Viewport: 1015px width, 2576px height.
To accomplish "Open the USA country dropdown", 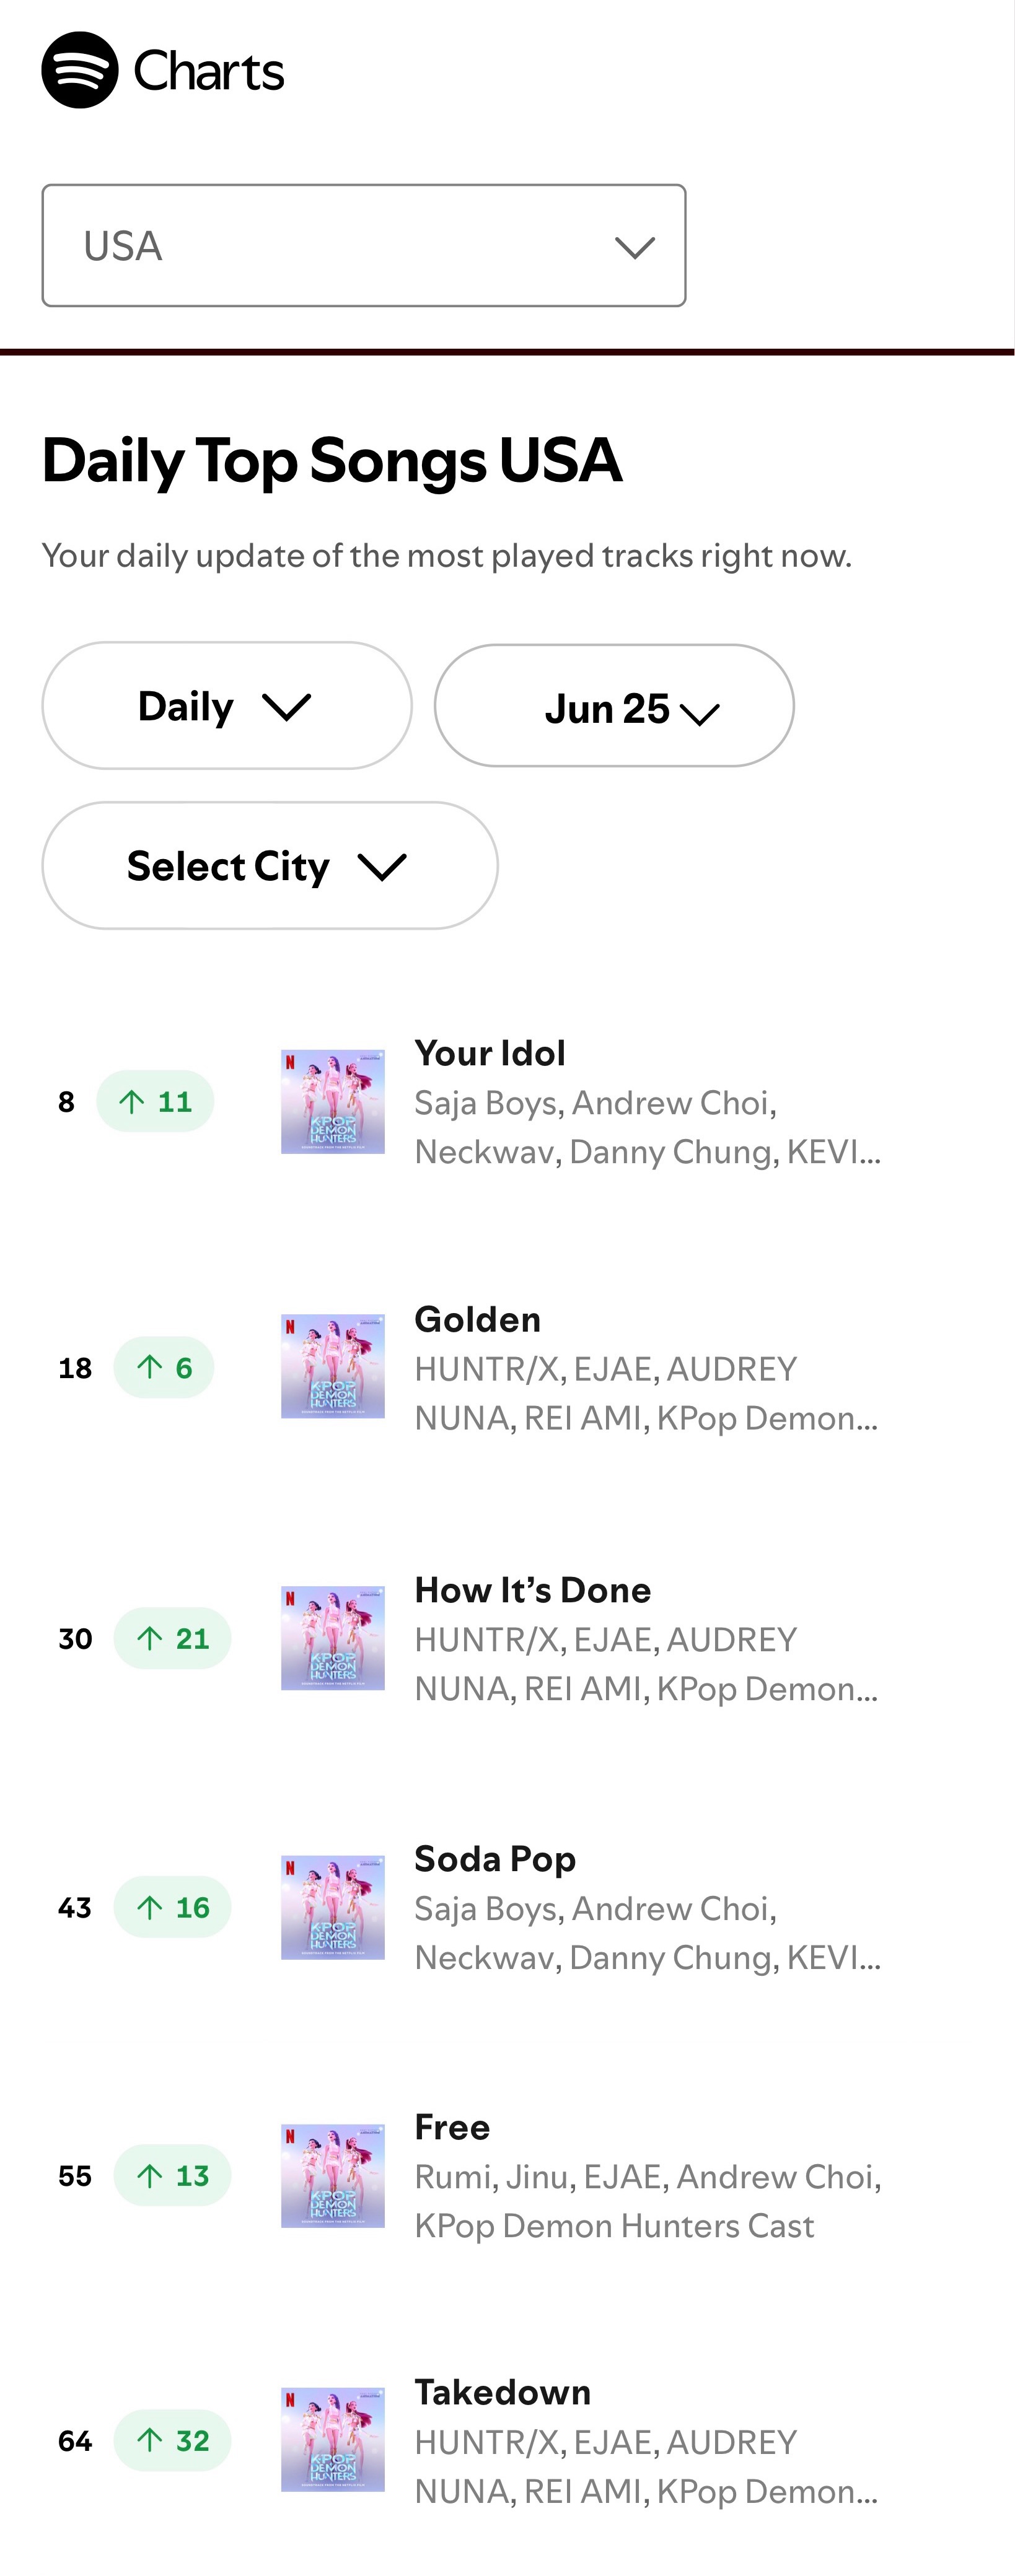I will point(364,245).
